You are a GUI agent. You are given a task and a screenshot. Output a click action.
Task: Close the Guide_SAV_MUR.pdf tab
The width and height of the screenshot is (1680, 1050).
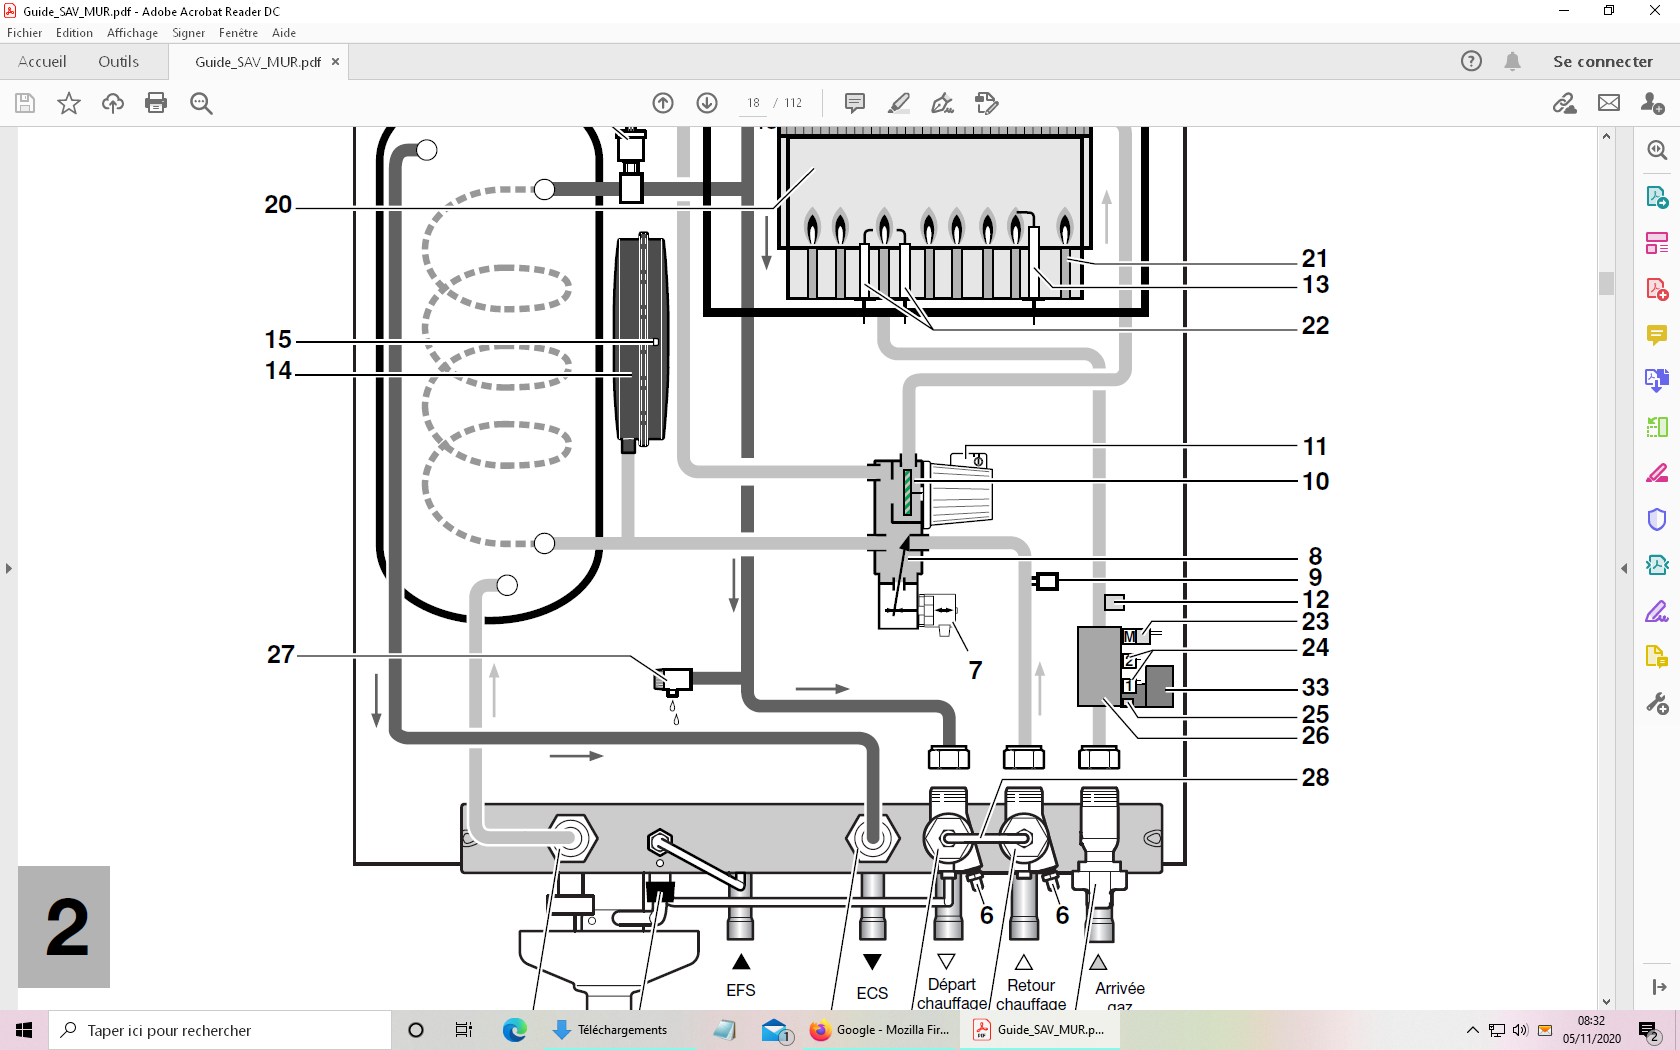click(336, 61)
